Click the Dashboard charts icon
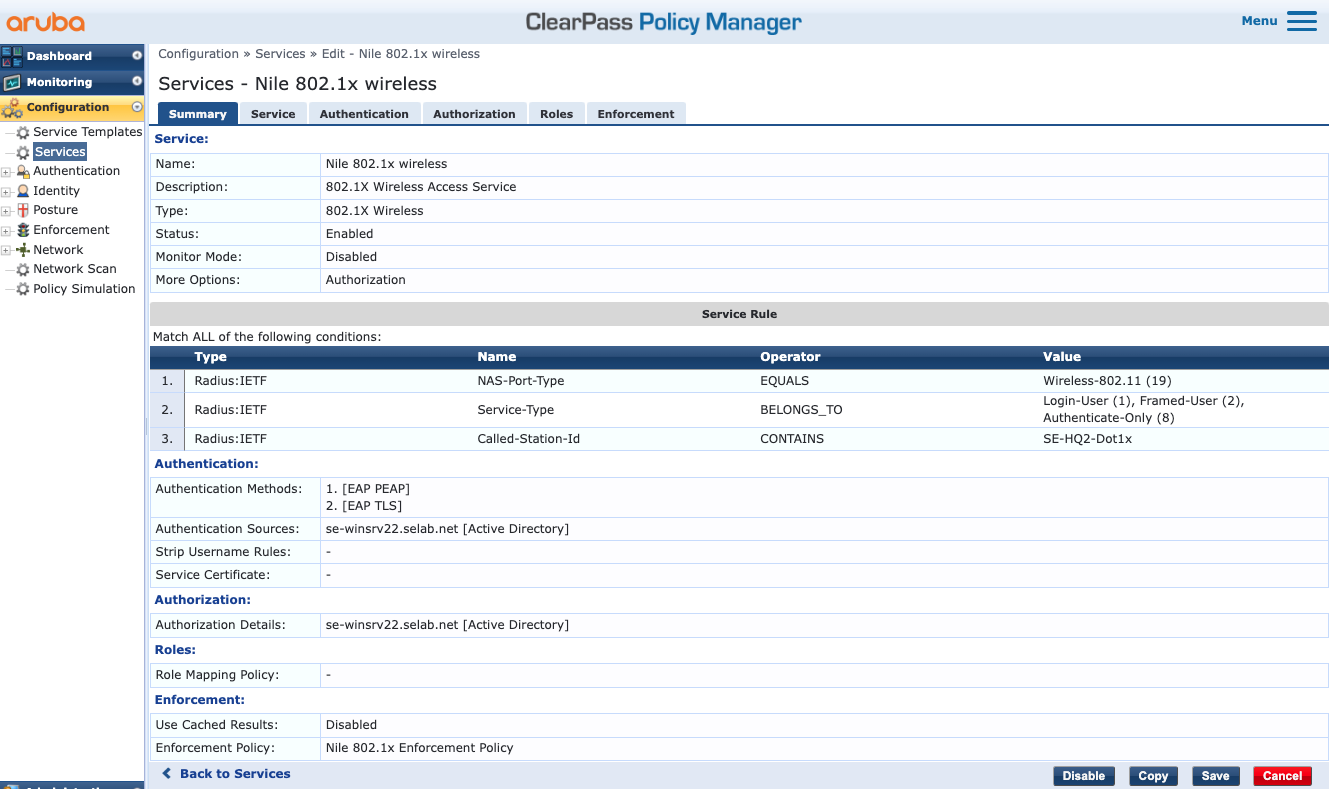 (x=12, y=56)
